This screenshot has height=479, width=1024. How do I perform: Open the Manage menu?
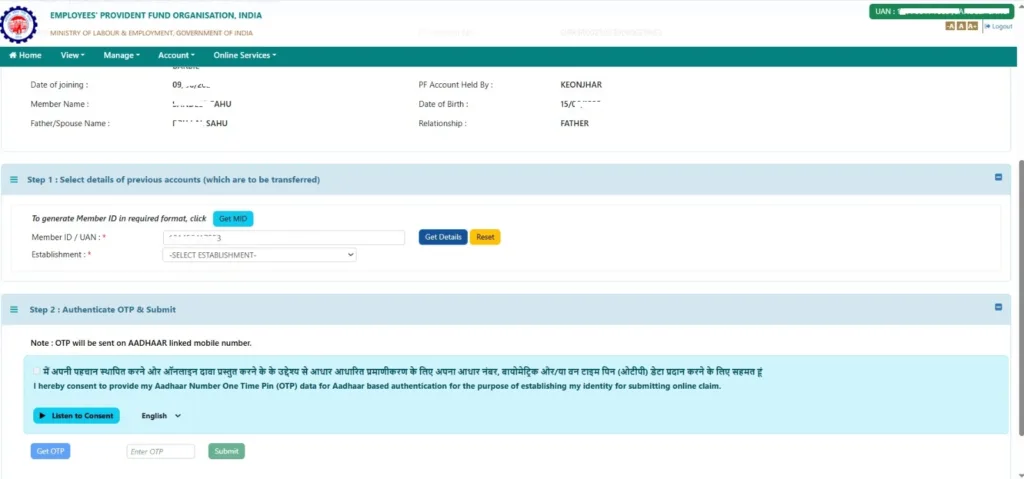coord(121,56)
